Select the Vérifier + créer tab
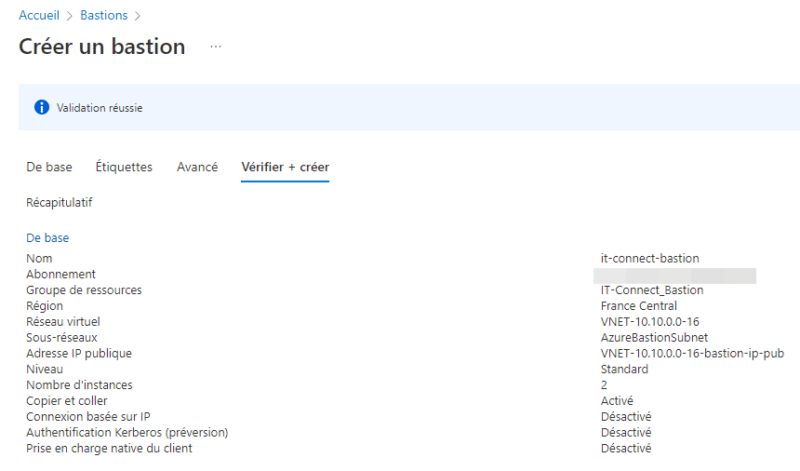800x471 pixels. tap(285, 167)
